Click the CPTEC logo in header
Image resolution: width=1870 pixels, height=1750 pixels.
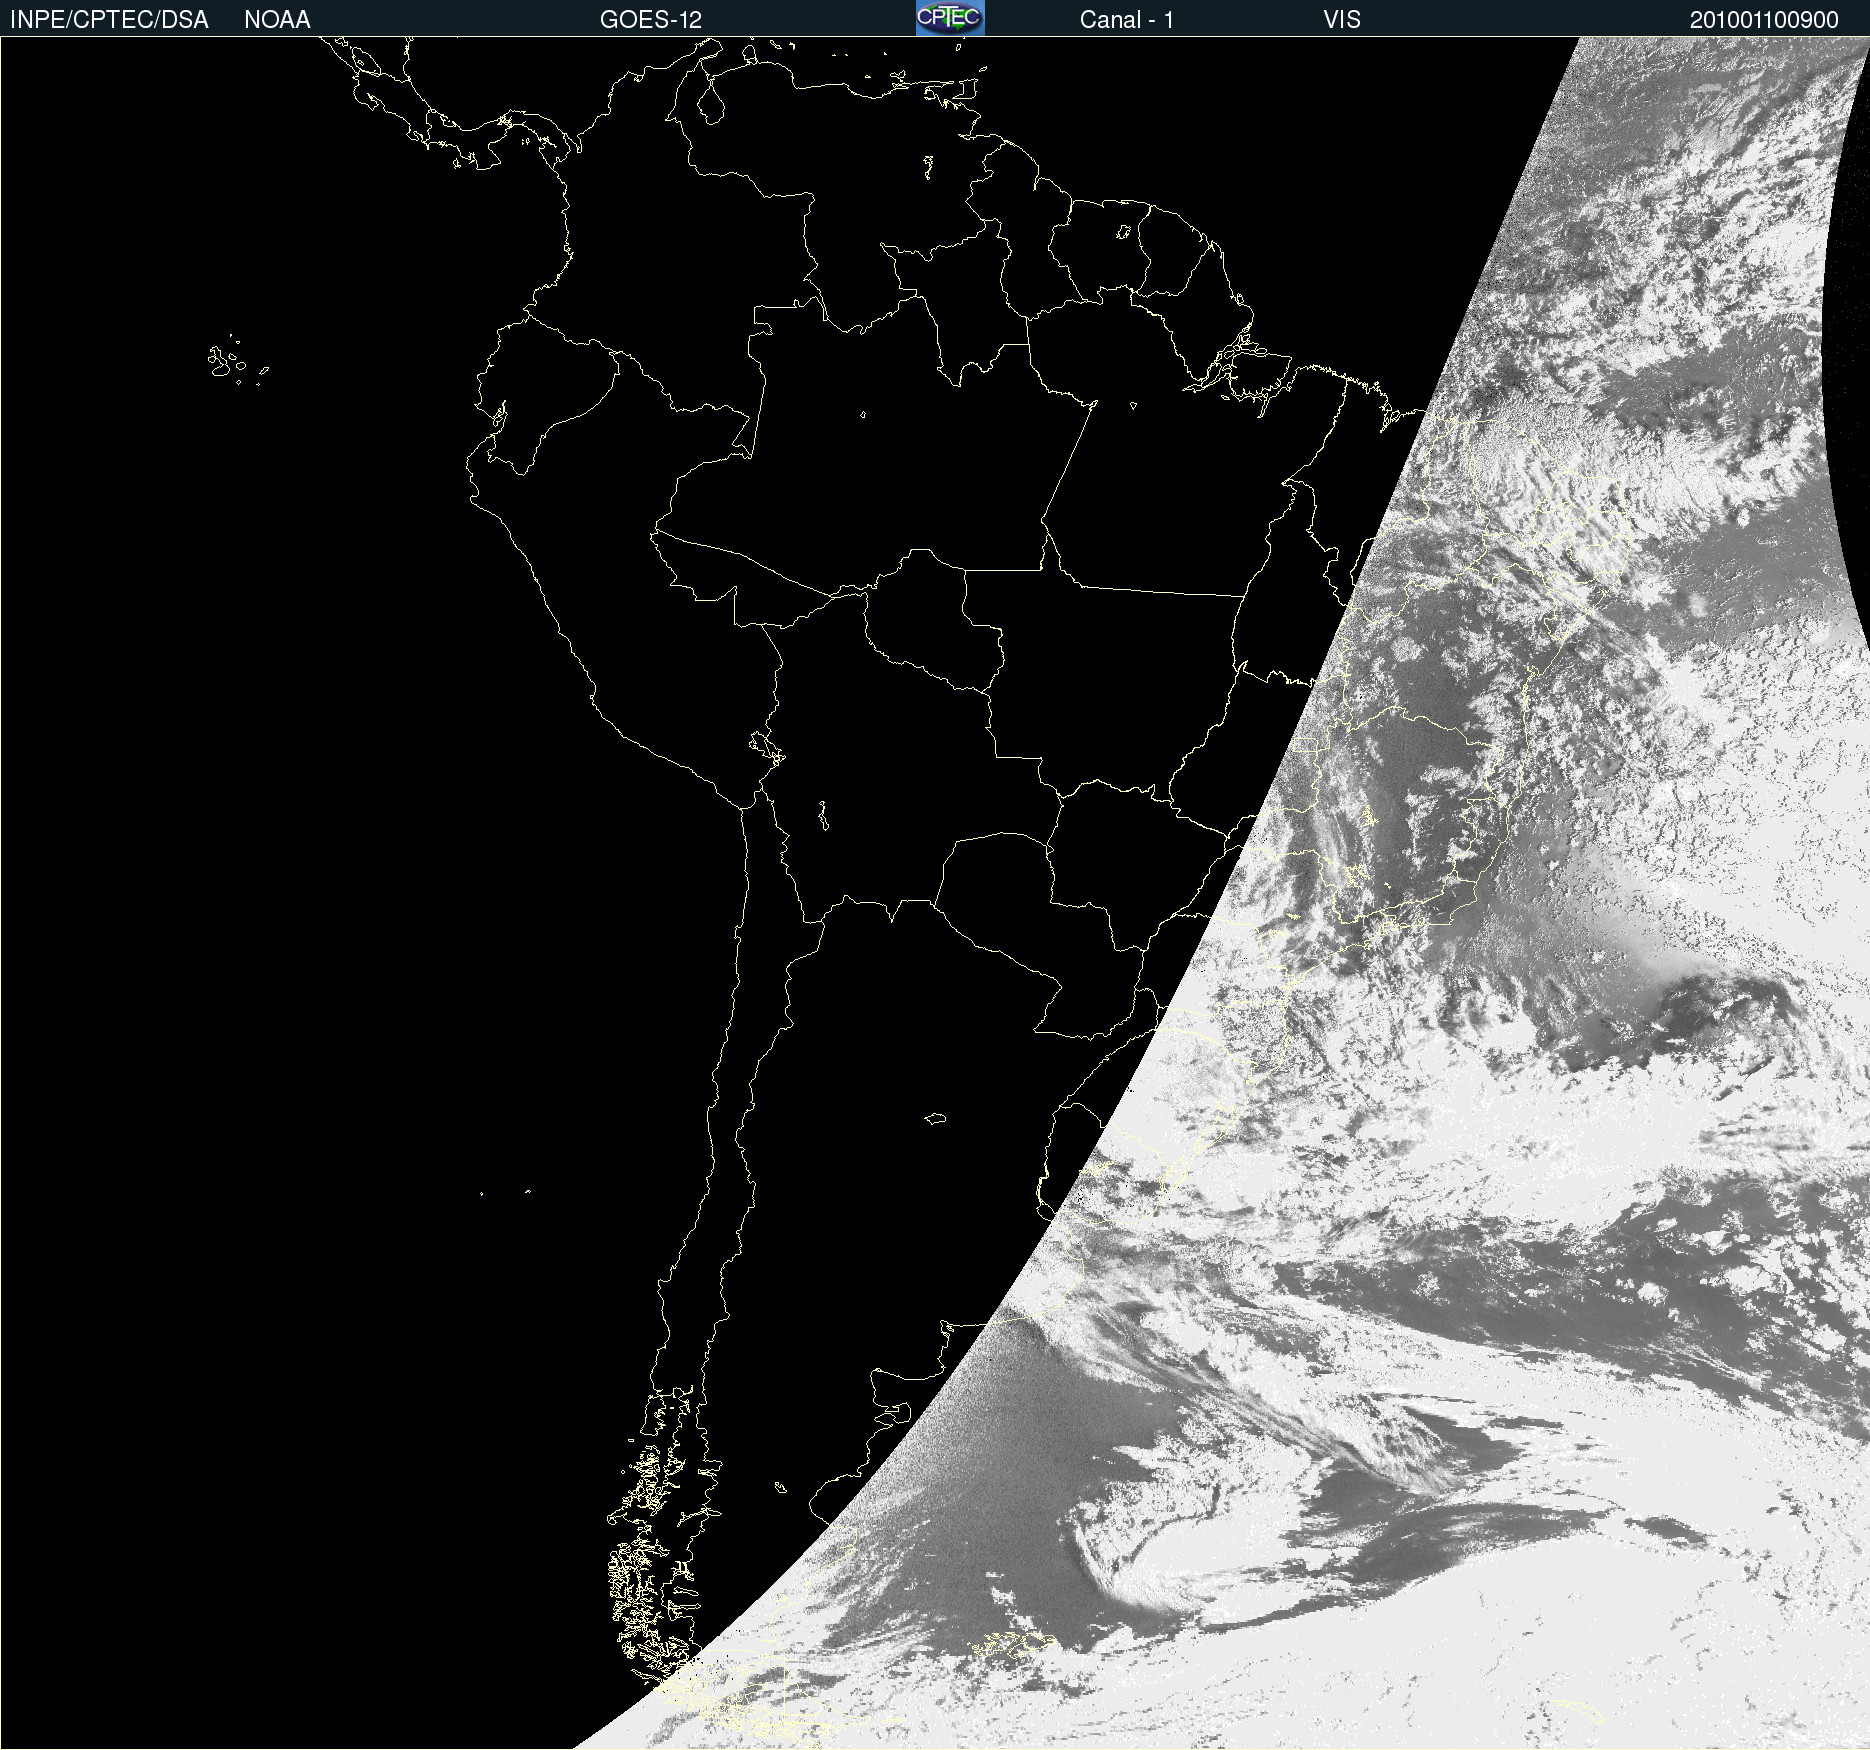pos(950,18)
